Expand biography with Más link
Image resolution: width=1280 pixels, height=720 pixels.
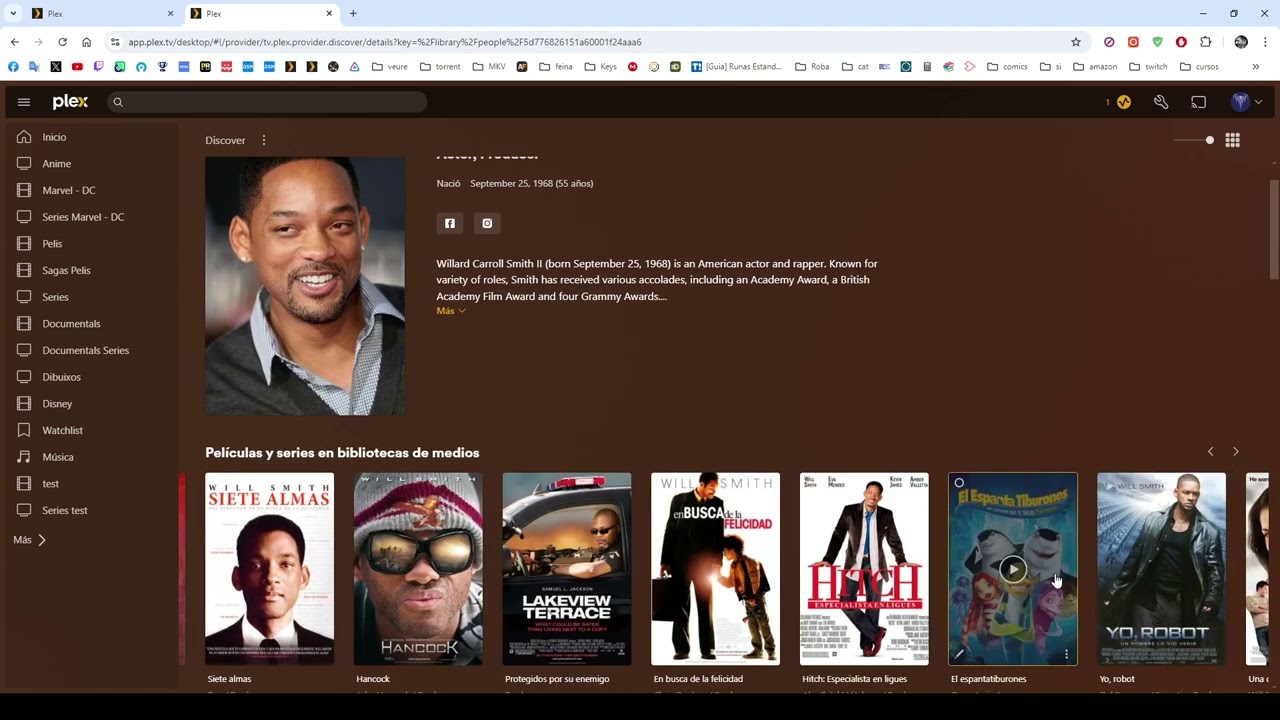click(x=451, y=311)
